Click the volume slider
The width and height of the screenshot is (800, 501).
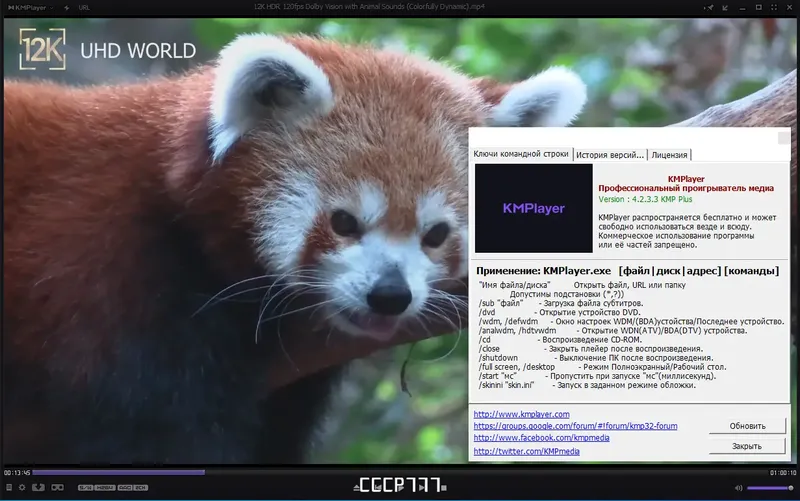pyautogui.click(x=770, y=488)
